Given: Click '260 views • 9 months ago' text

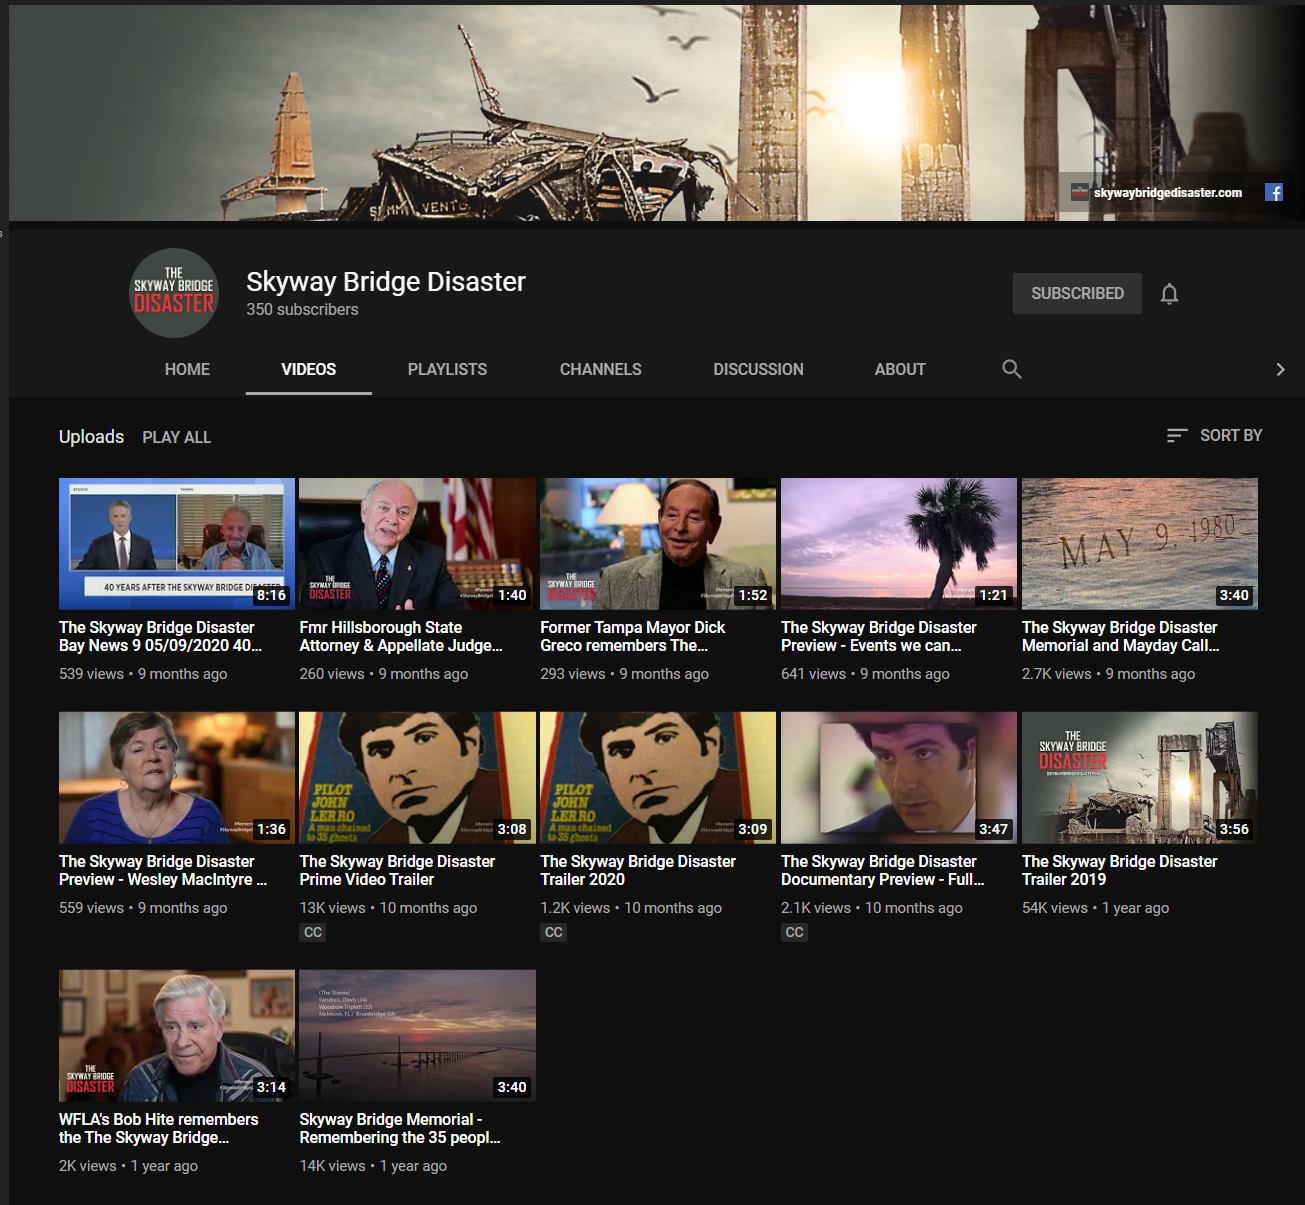Looking at the screenshot, I should (384, 674).
